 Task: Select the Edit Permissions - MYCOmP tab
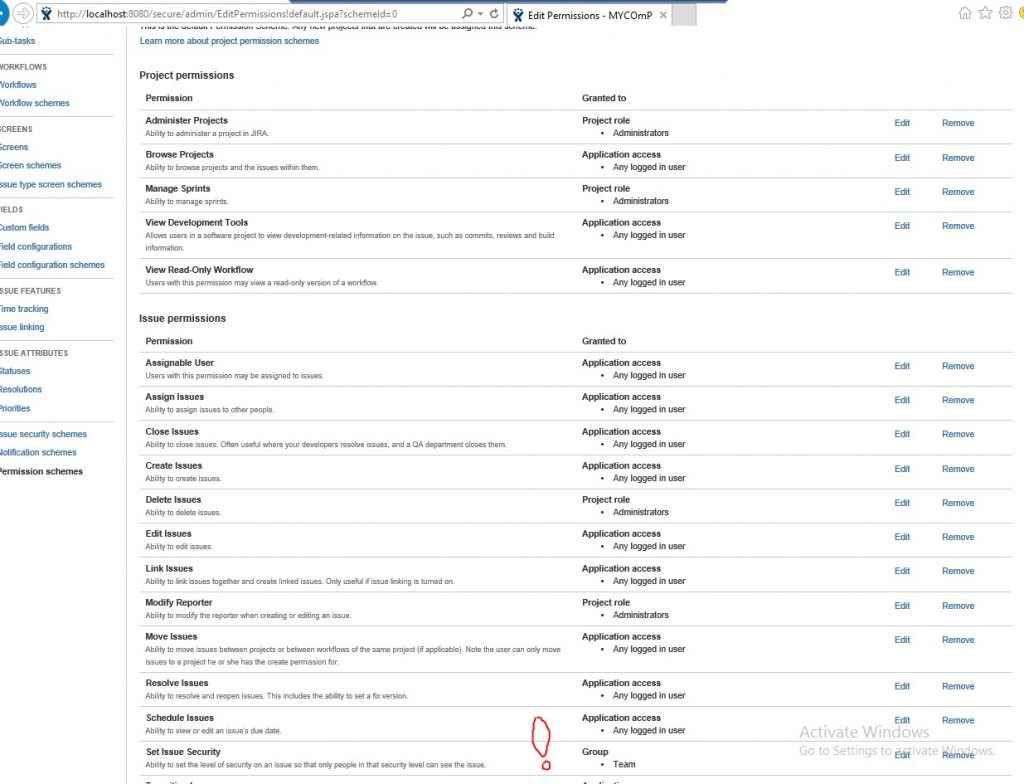click(x=588, y=15)
